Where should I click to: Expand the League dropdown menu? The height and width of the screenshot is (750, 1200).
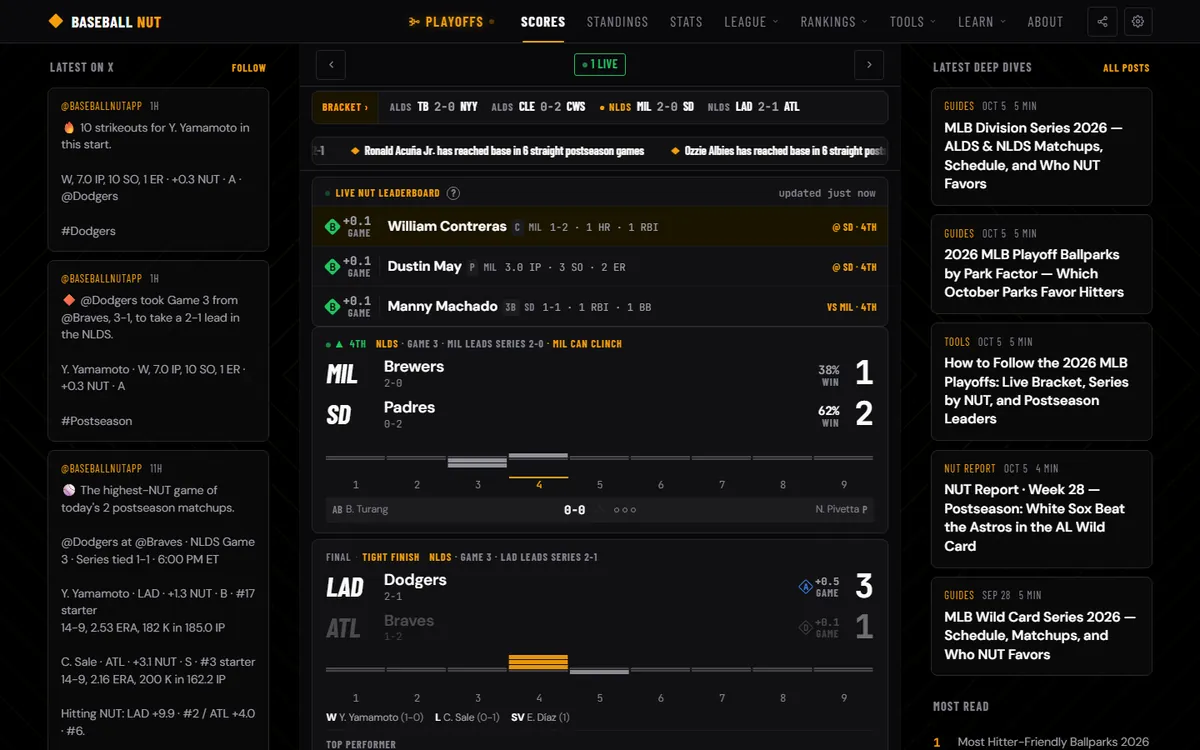coord(751,22)
